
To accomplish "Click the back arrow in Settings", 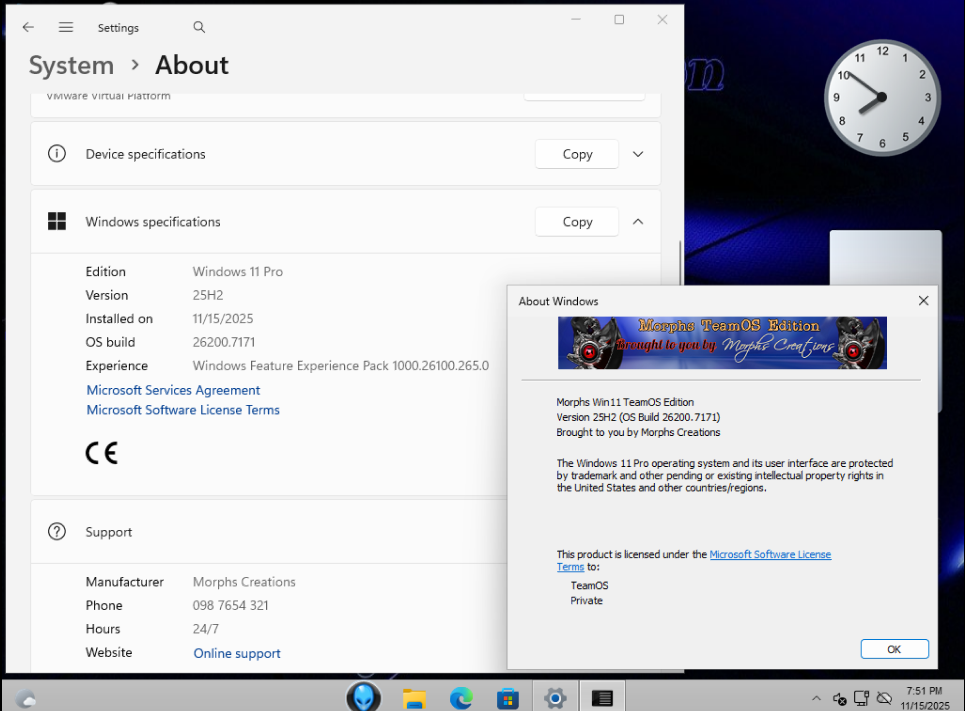I will (28, 28).
